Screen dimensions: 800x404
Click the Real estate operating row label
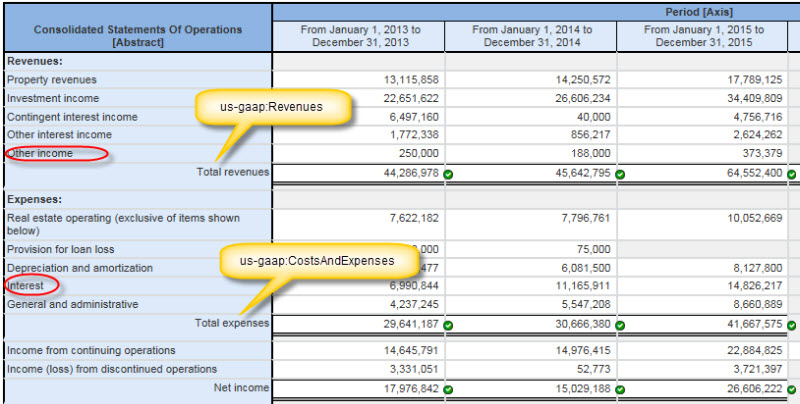pyautogui.click(x=123, y=224)
